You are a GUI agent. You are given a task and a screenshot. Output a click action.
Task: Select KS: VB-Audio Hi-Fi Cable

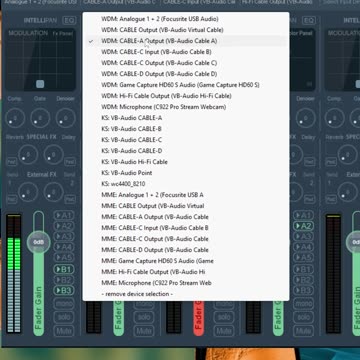tap(186, 162)
